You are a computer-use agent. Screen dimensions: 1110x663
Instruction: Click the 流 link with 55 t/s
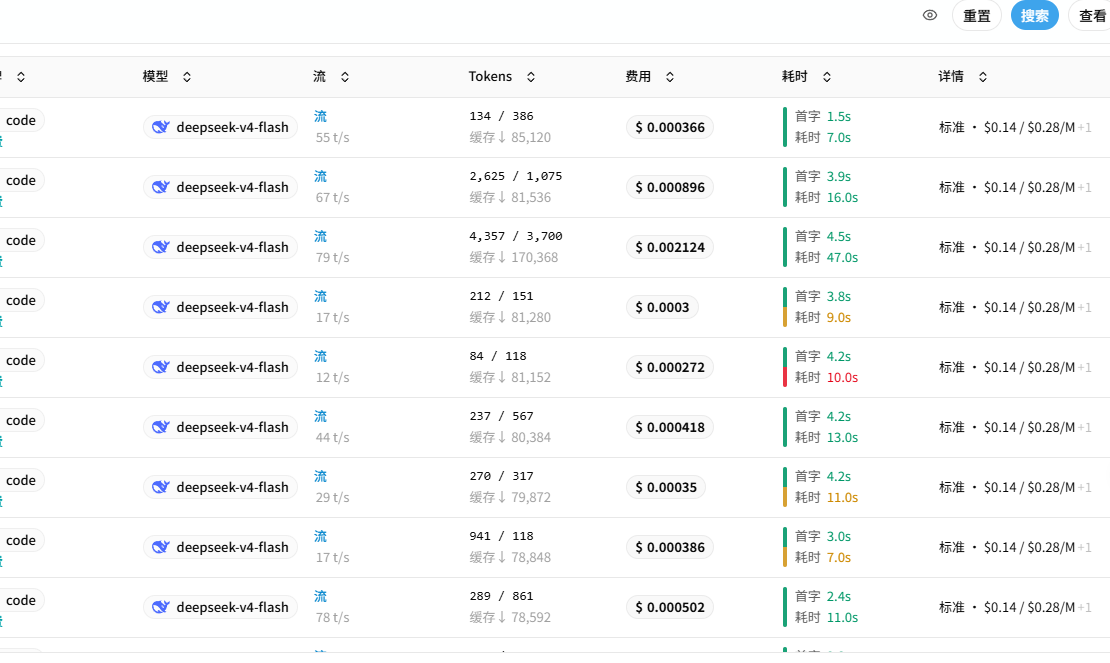coord(321,116)
